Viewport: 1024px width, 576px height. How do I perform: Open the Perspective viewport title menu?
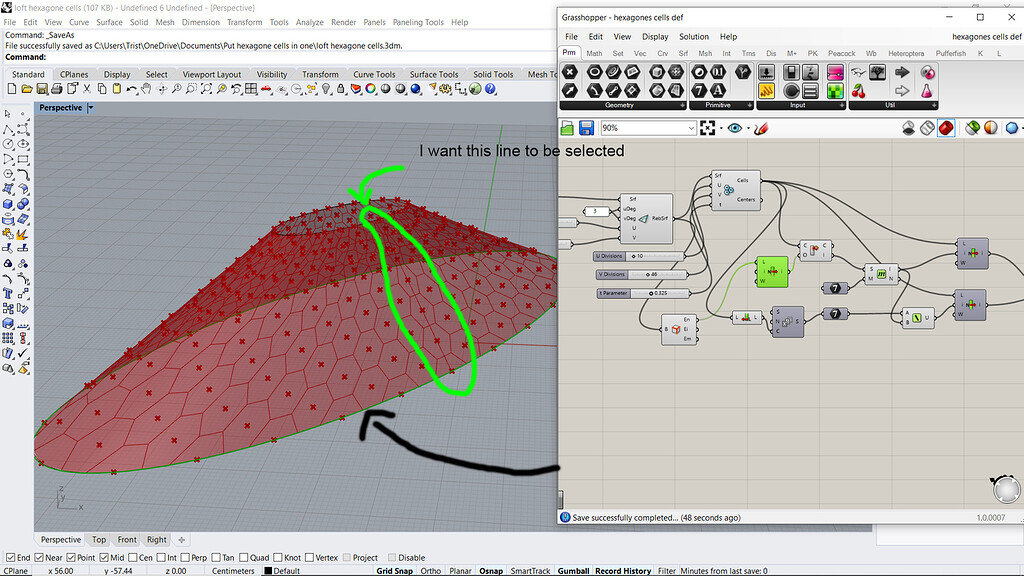tap(63, 107)
